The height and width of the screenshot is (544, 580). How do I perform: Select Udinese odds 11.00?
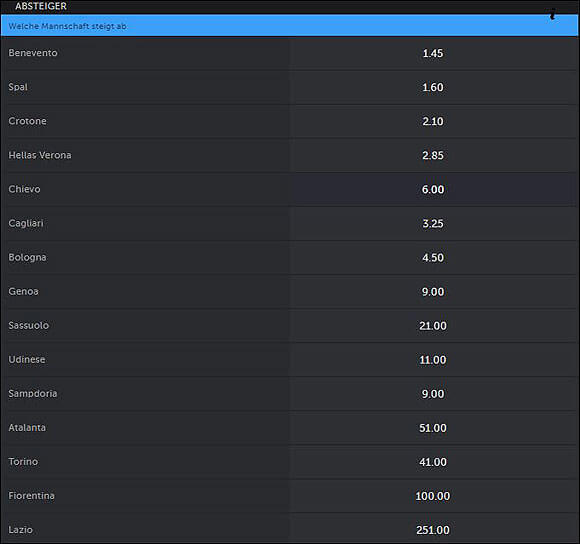433,359
